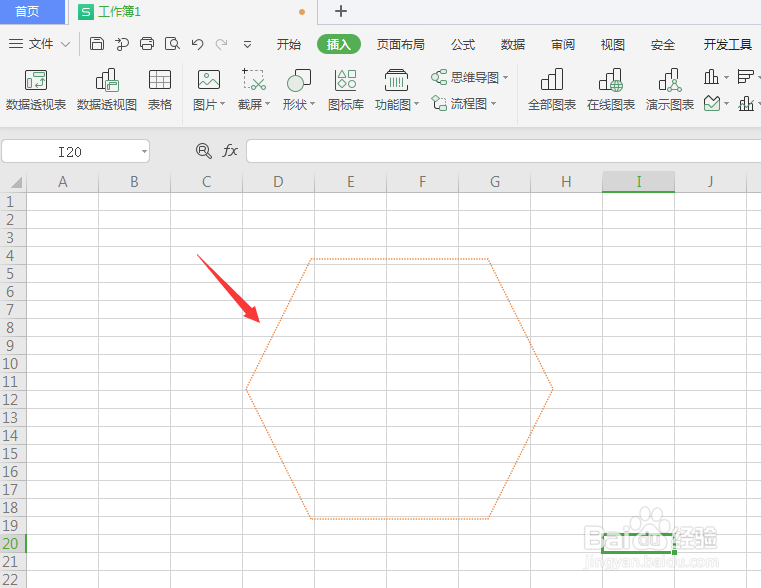Open Print Preview icon

pyautogui.click(x=172, y=44)
